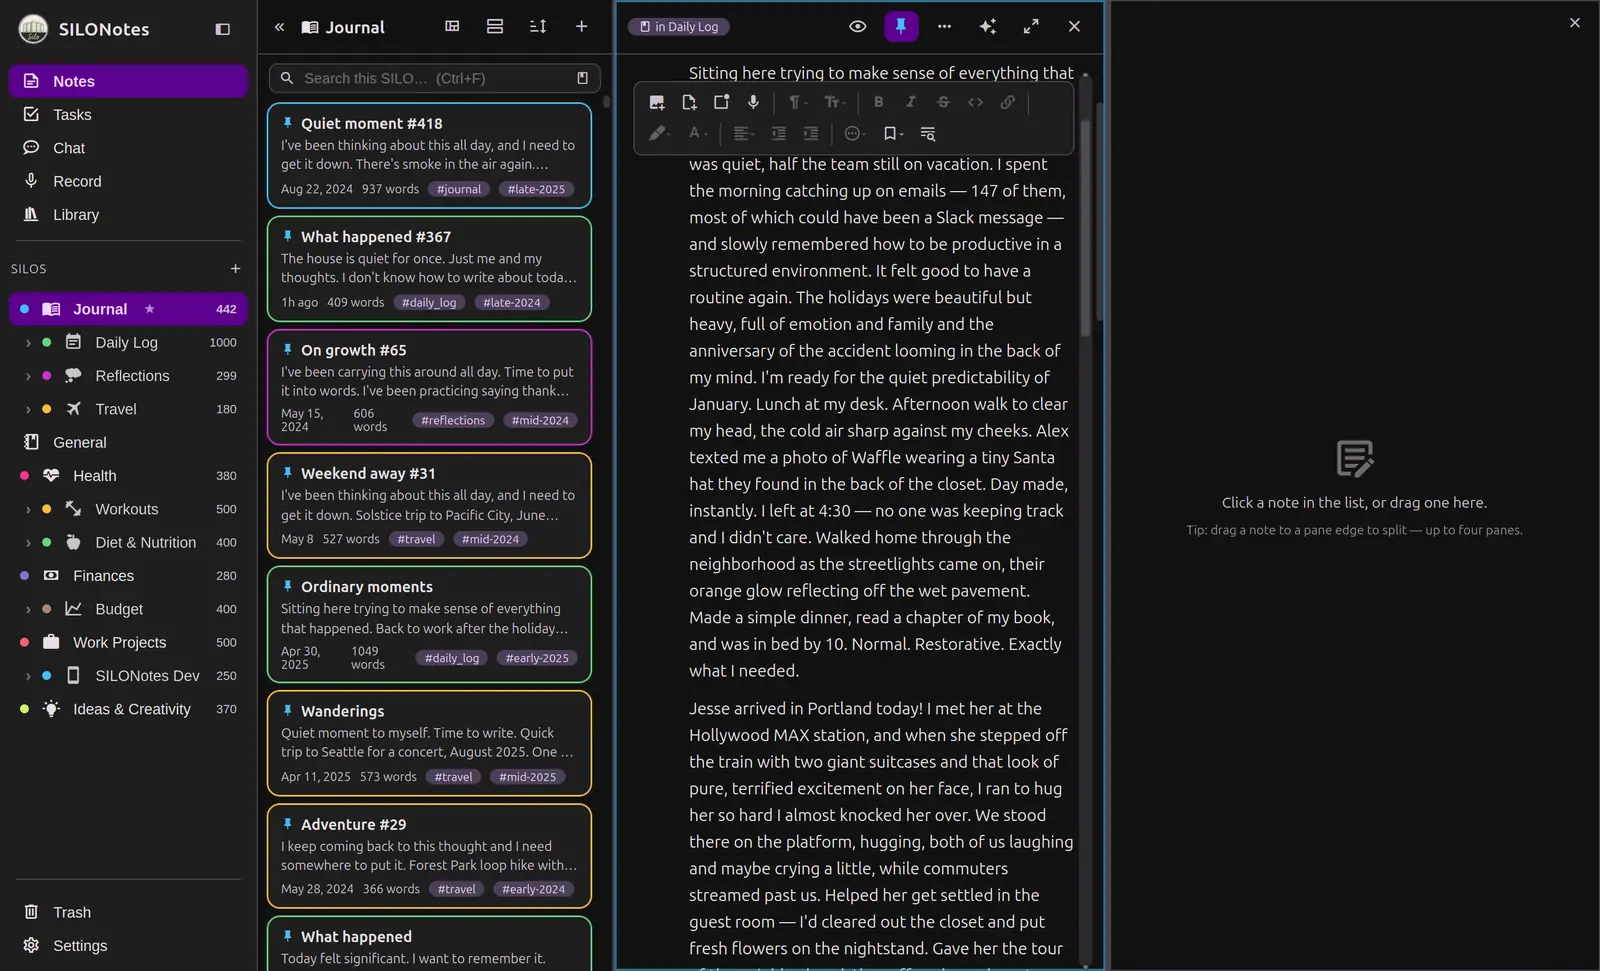Image resolution: width=1600 pixels, height=971 pixels.
Task: Click the search this SILO field
Action: 434,78
